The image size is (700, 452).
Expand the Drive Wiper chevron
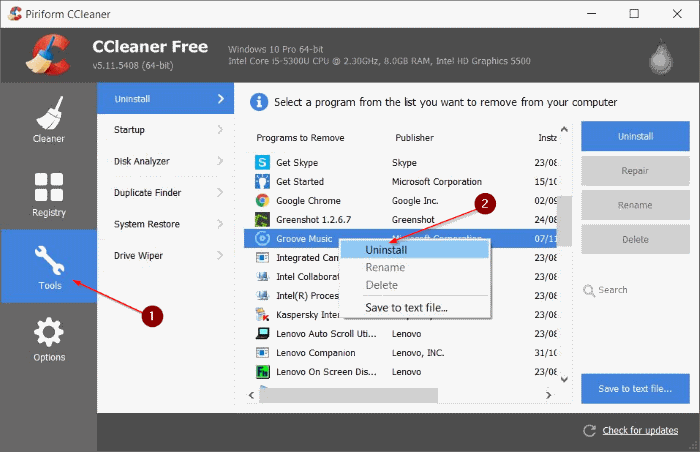[x=220, y=255]
